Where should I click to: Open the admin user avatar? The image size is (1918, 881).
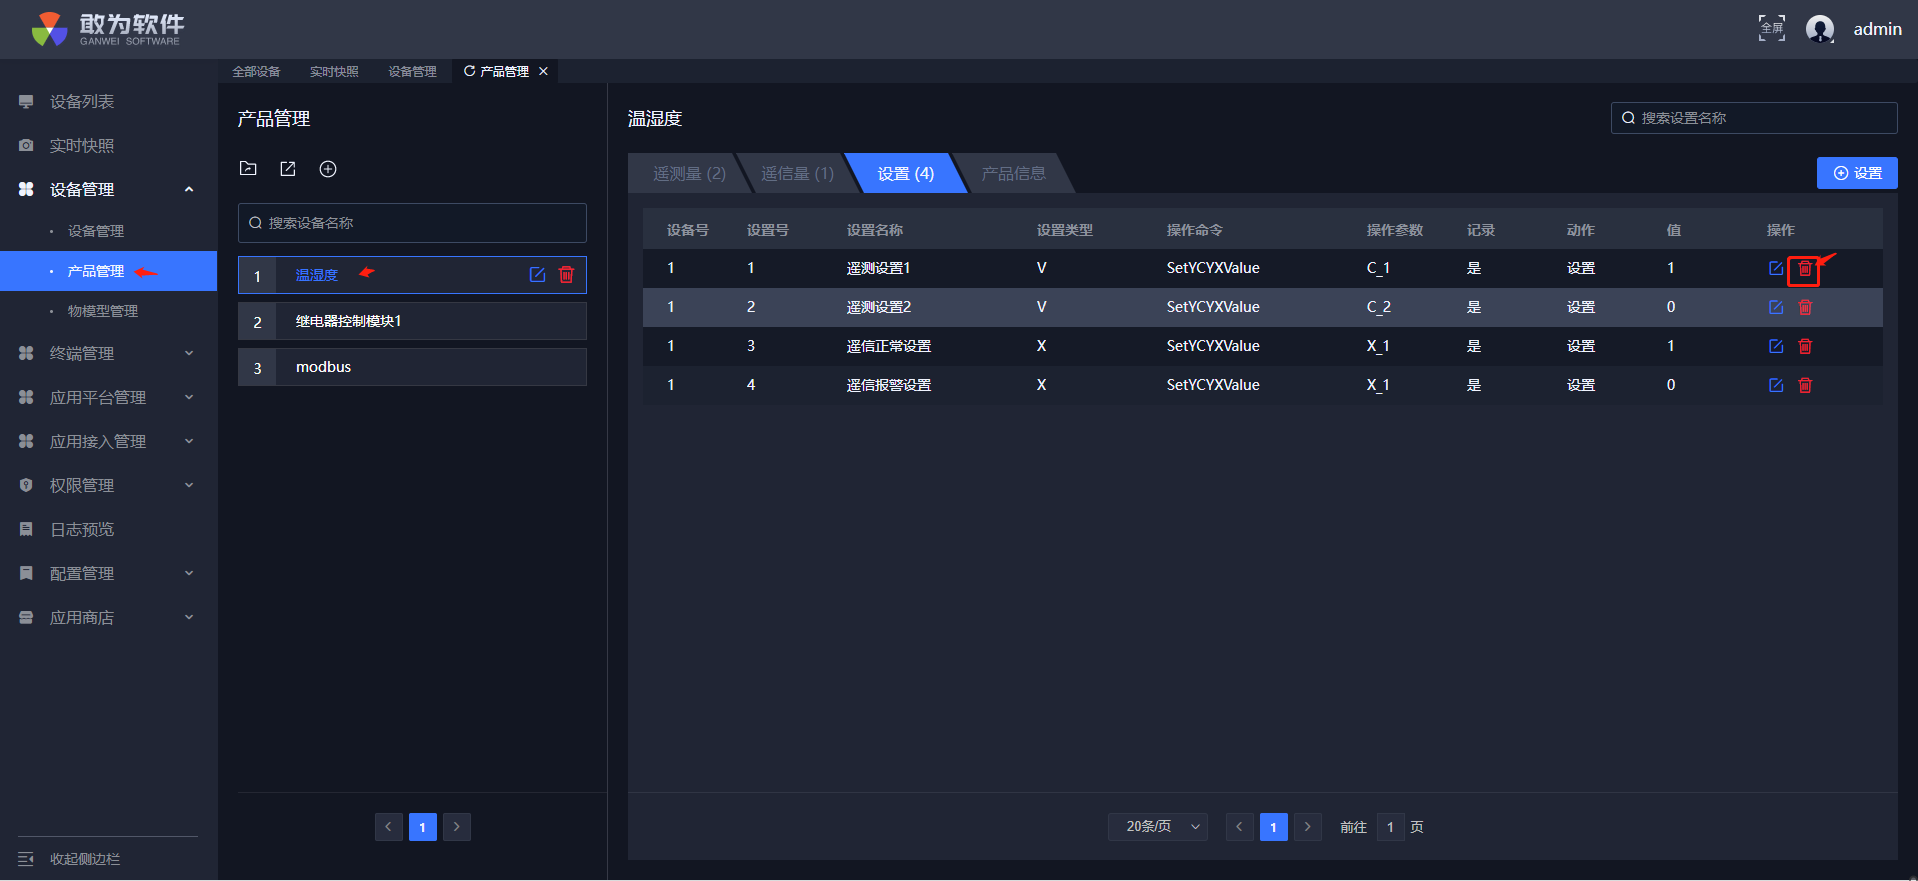[x=1820, y=29]
